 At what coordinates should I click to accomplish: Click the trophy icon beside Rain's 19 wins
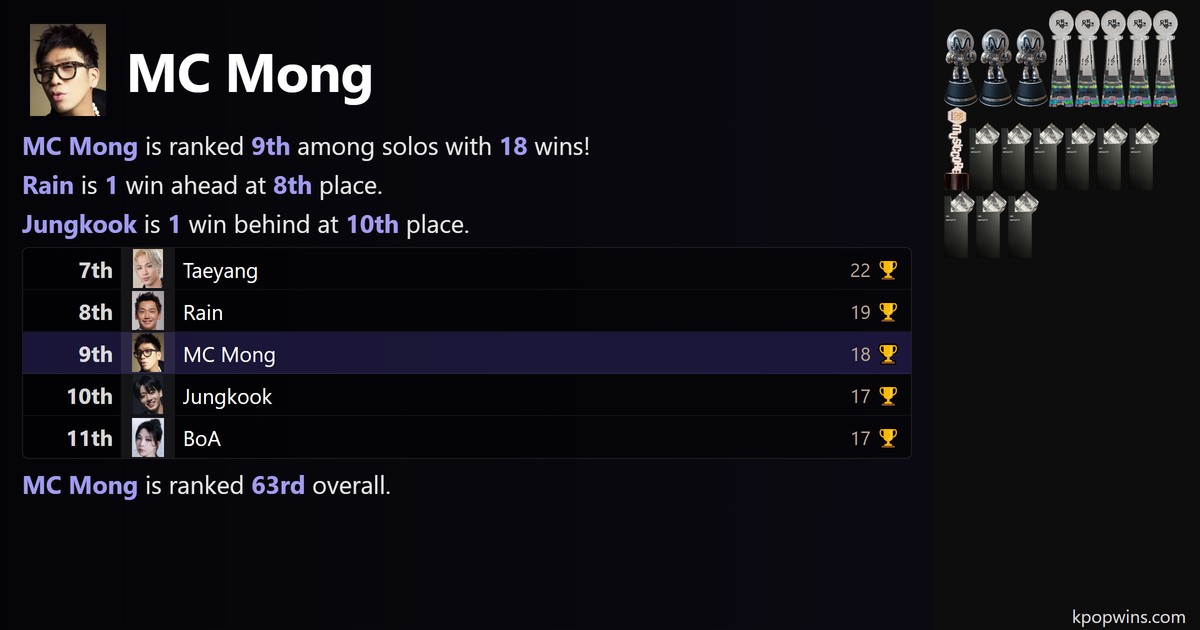pos(887,313)
